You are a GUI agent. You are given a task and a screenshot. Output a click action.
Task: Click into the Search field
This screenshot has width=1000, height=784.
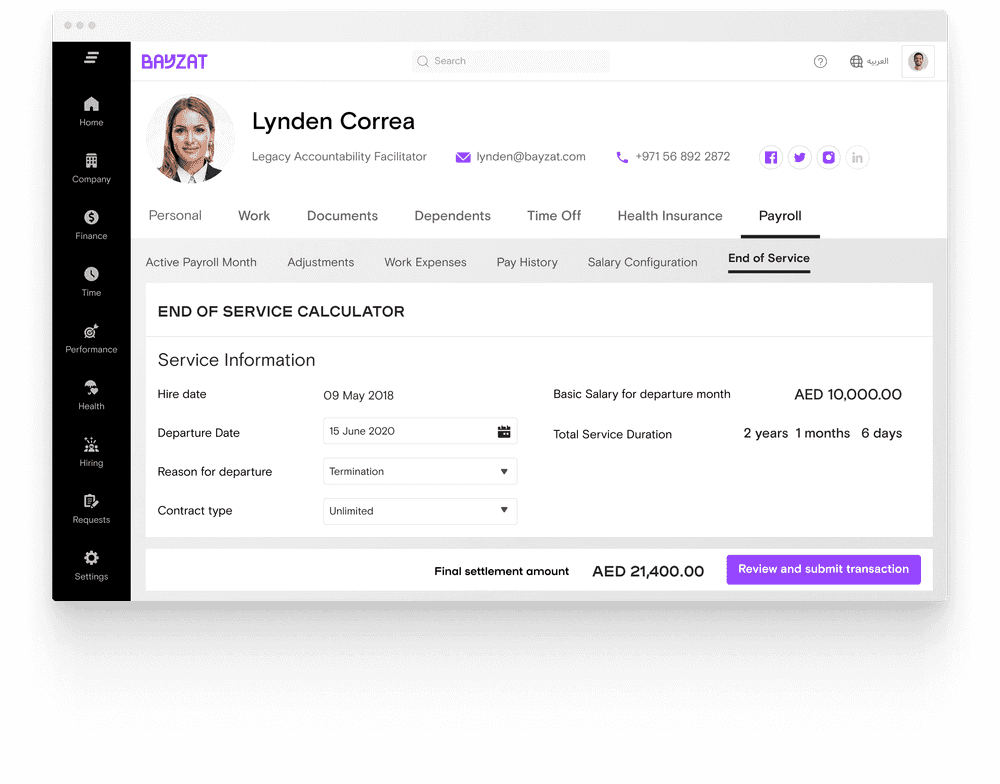click(510, 61)
